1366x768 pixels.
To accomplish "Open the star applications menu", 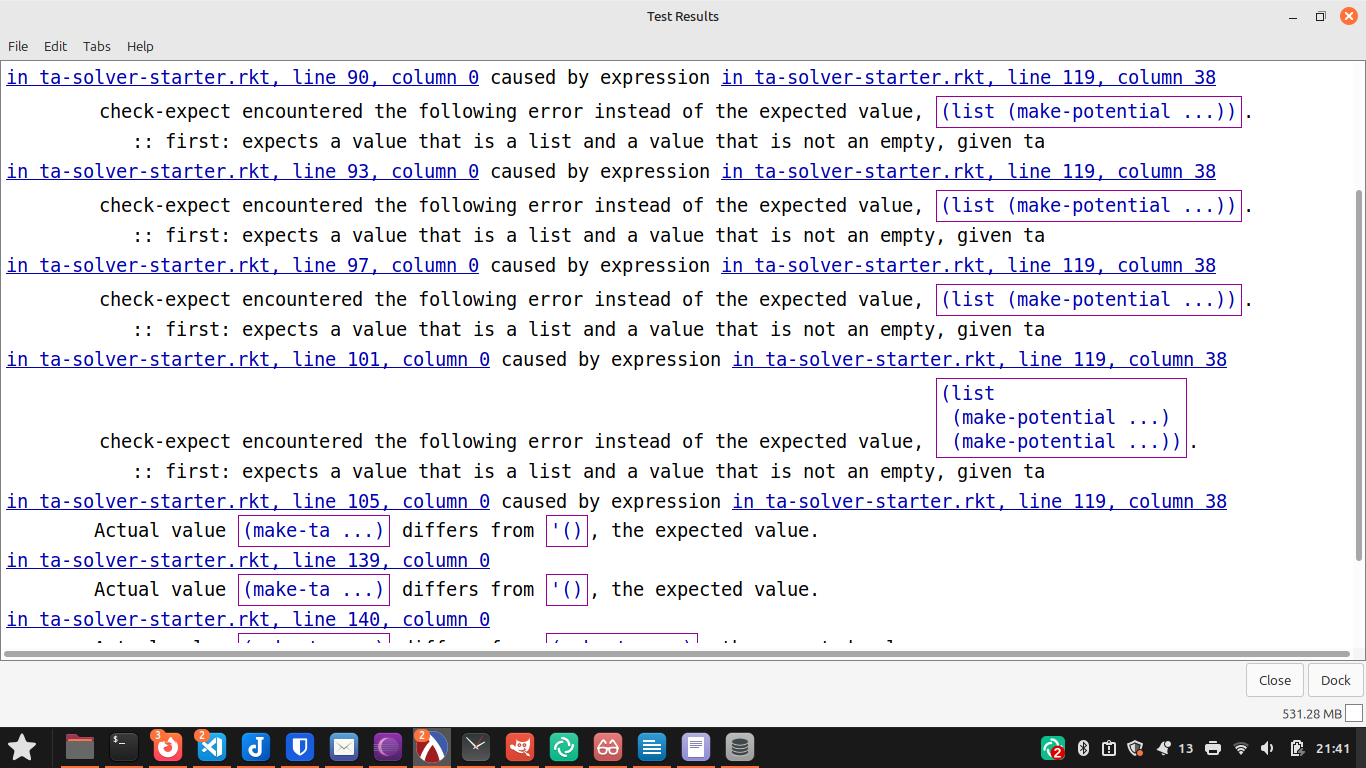I will 22,747.
